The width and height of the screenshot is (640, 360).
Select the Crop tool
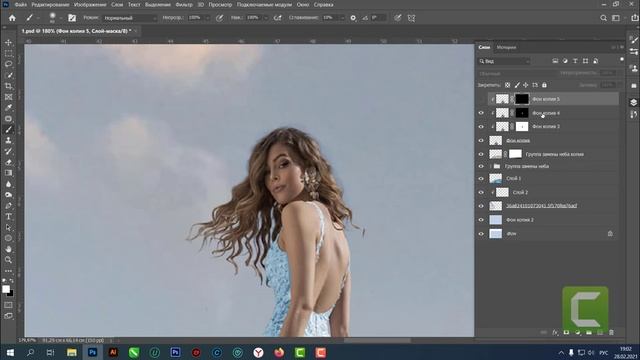point(8,86)
